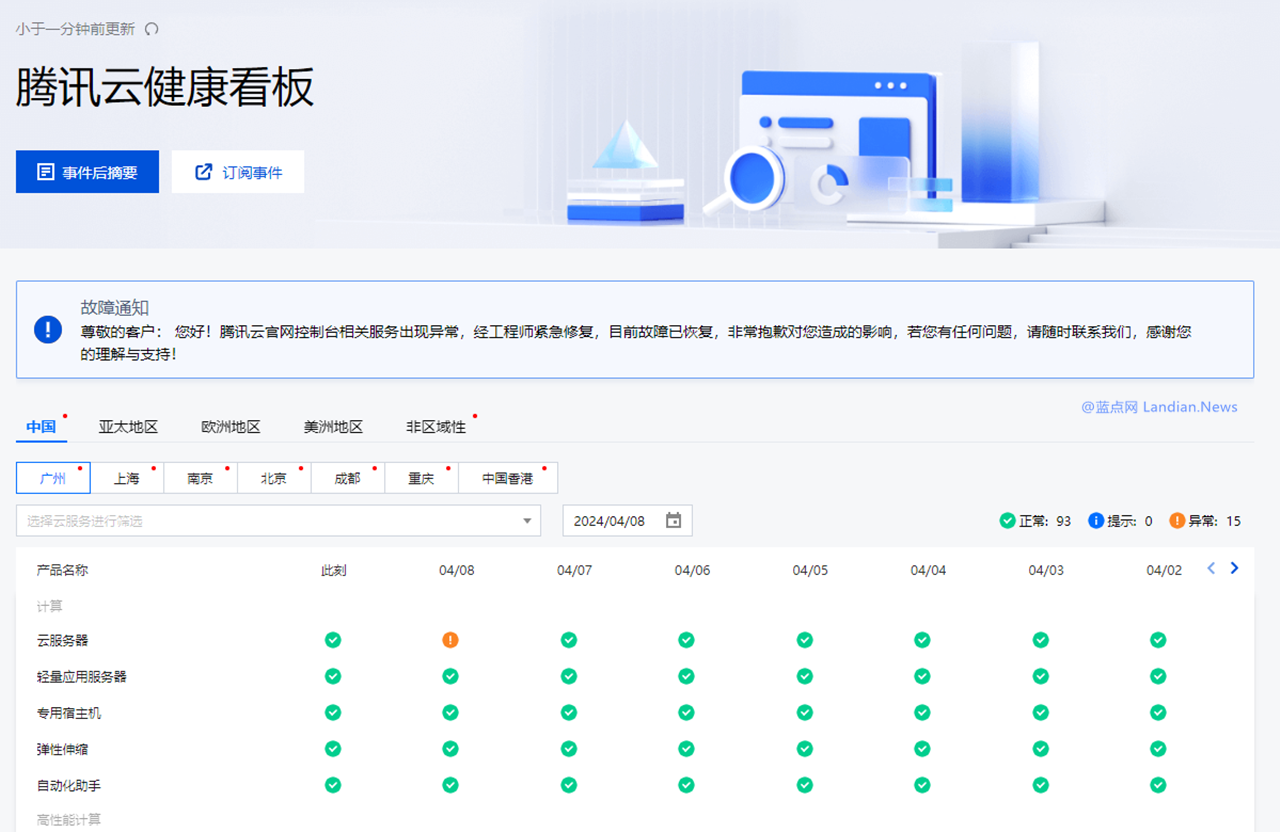The image size is (1280, 832).
Task: Click 专用宿主机 status icon under 此刻
Action: coord(333,713)
